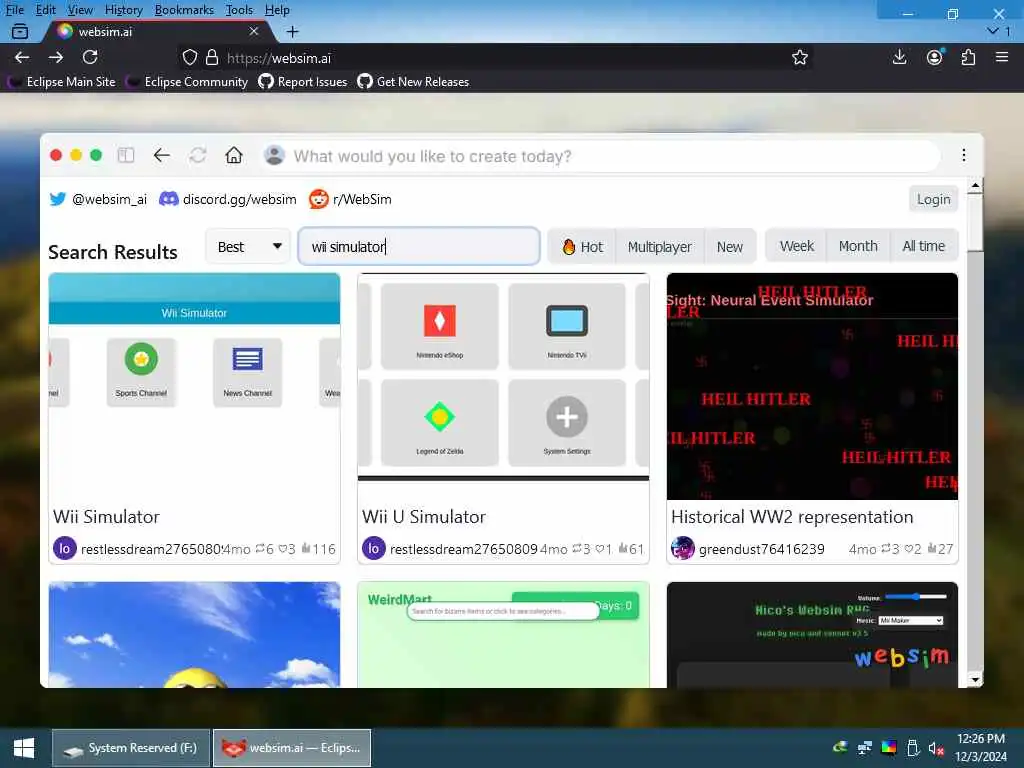This screenshot has width=1024, height=768.
Task: Click the WebSim page scrollbar down arrow
Action: pos(975,680)
